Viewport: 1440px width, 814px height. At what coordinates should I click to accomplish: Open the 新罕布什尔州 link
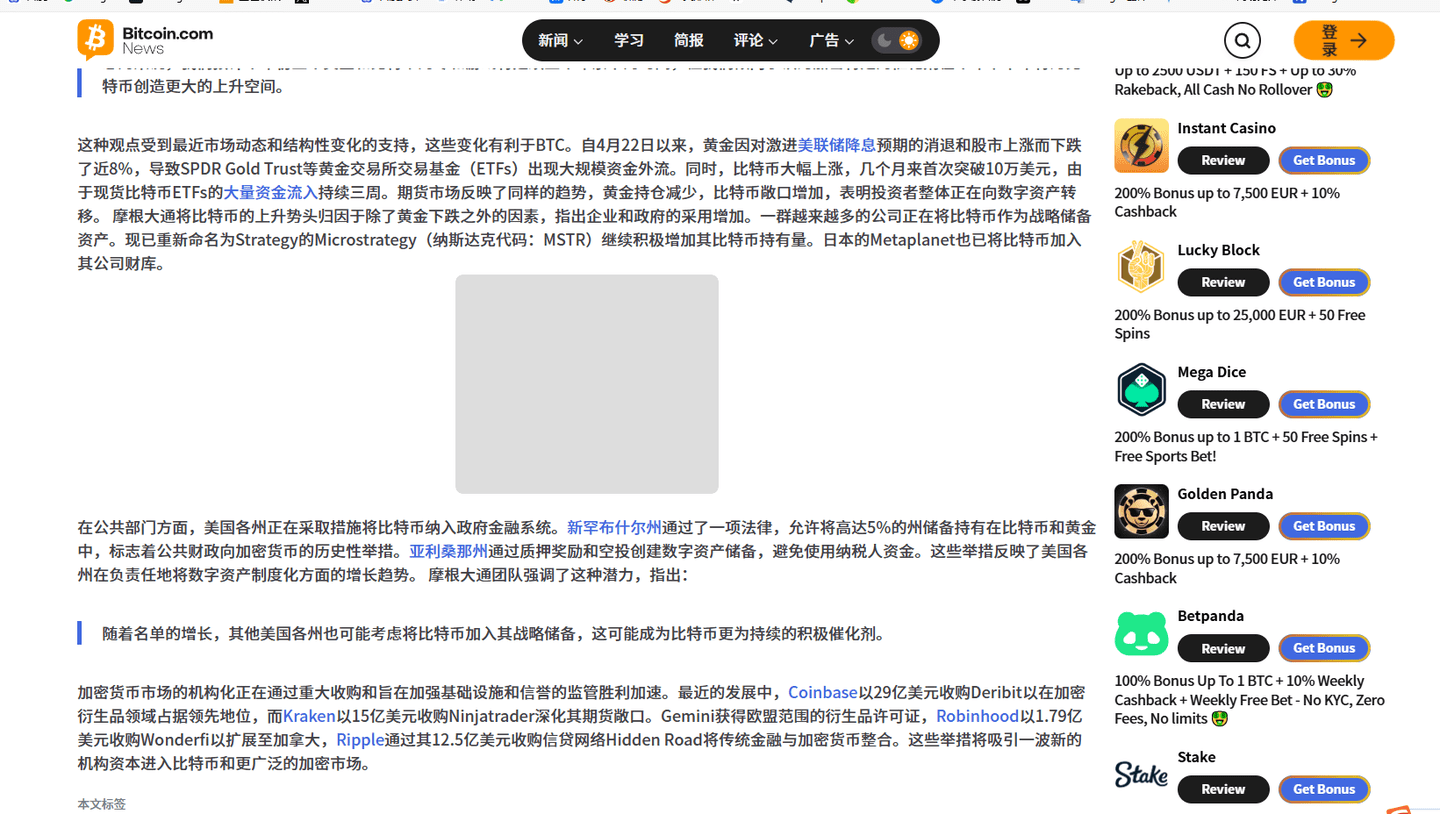[614, 527]
